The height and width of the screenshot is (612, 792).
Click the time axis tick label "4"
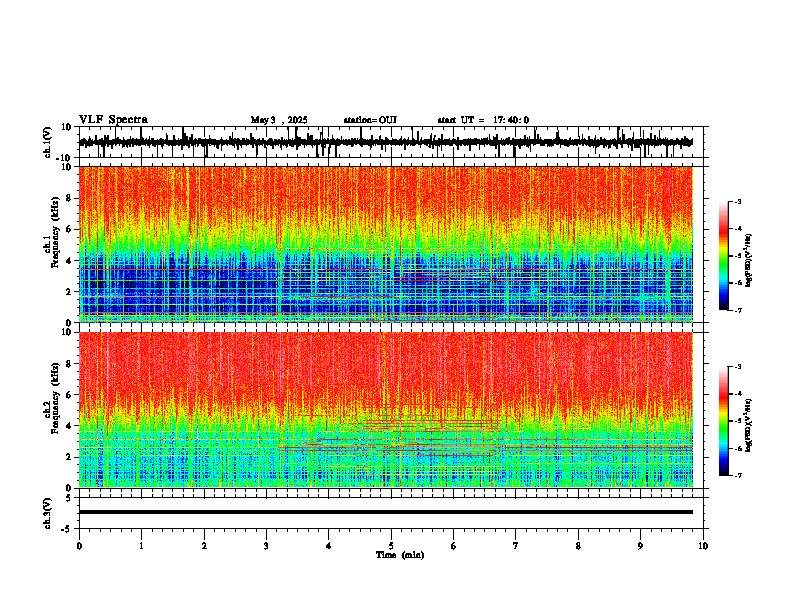(x=329, y=546)
